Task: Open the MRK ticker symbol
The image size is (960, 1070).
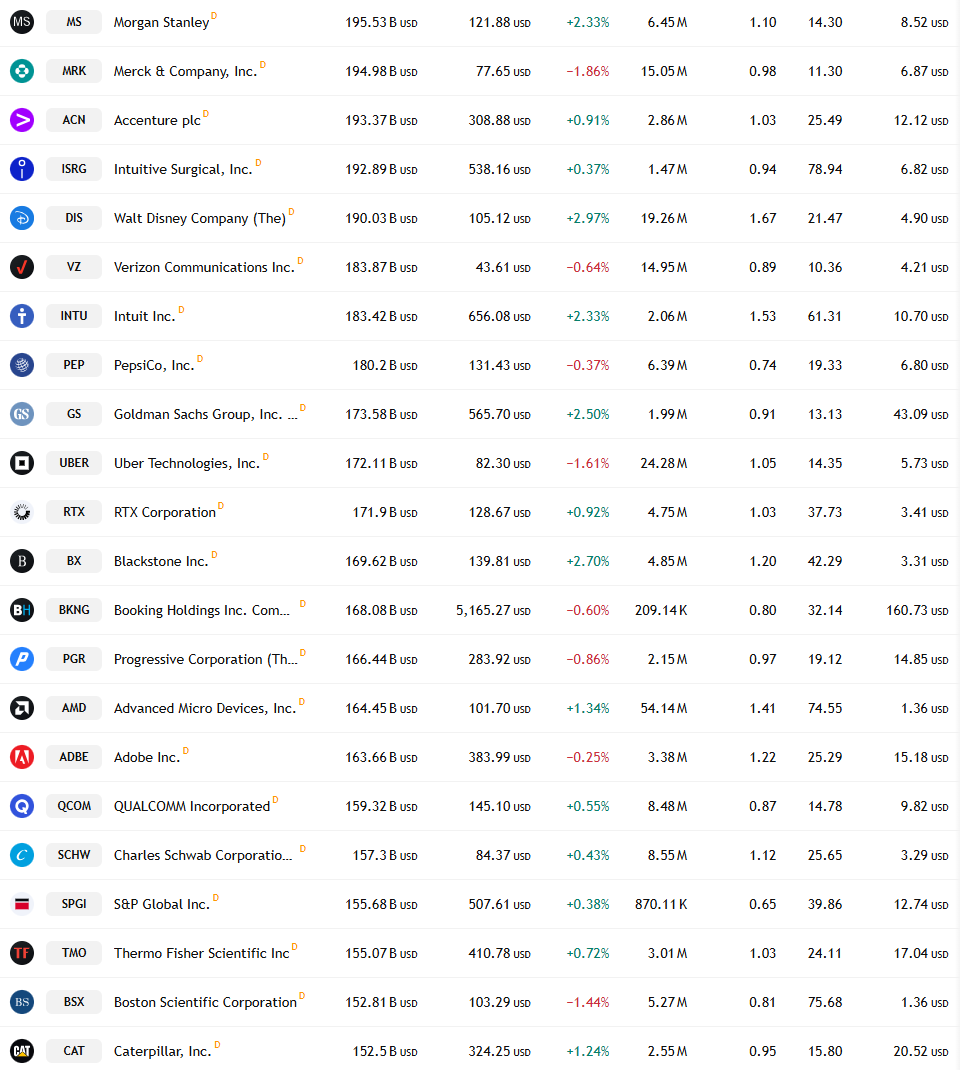Action: click(74, 71)
